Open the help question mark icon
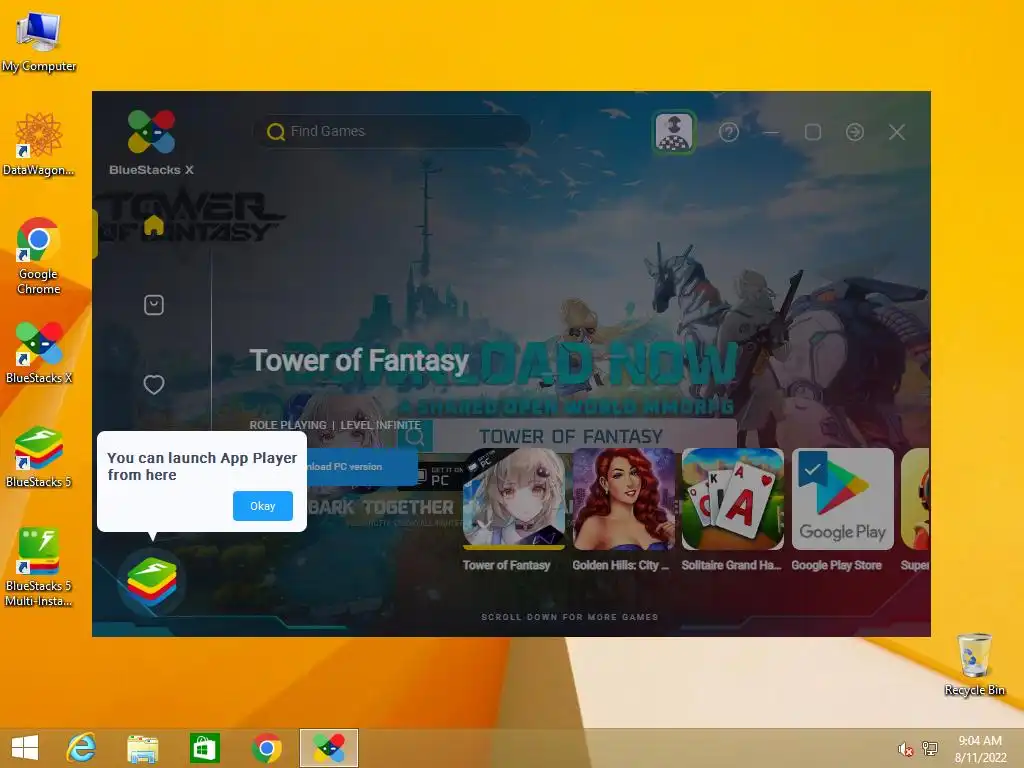This screenshot has height=768, width=1024. click(729, 133)
